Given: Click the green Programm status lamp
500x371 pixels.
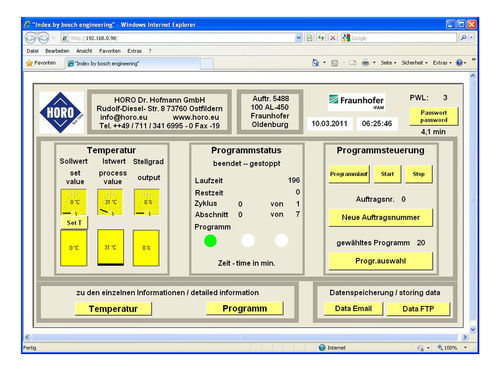Looking at the screenshot, I should click(210, 241).
